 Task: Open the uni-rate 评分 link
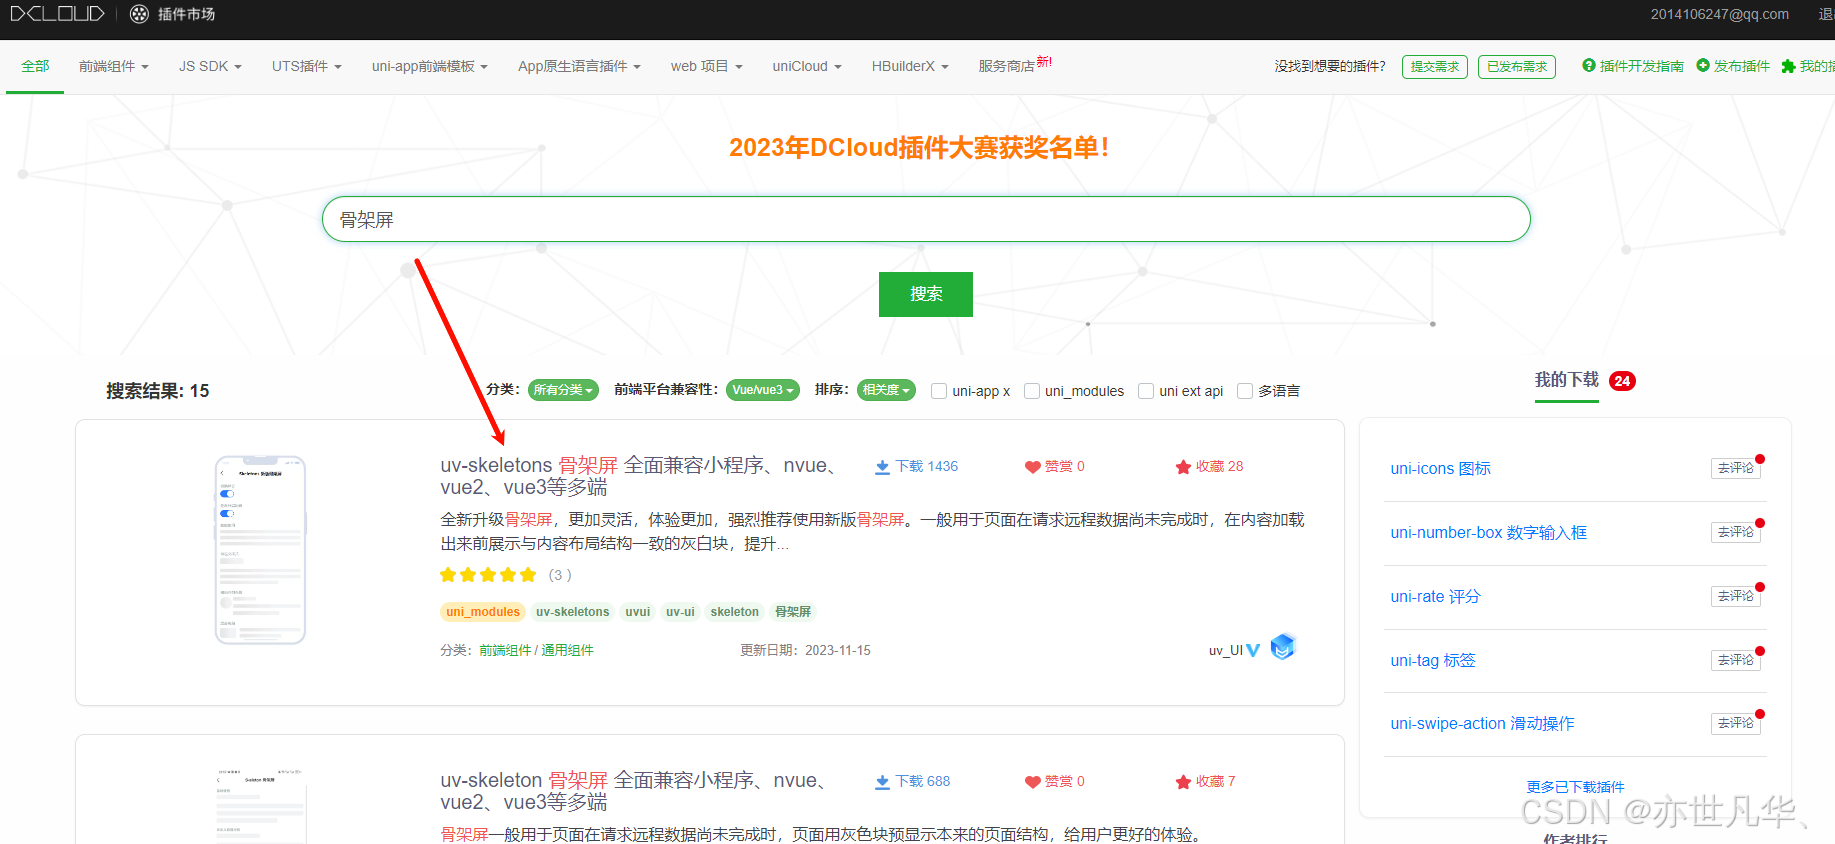coord(1435,596)
